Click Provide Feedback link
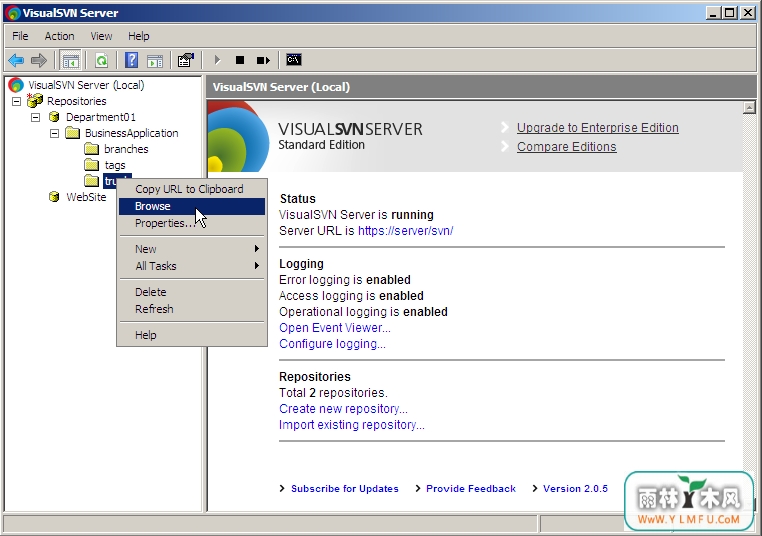 [471, 488]
